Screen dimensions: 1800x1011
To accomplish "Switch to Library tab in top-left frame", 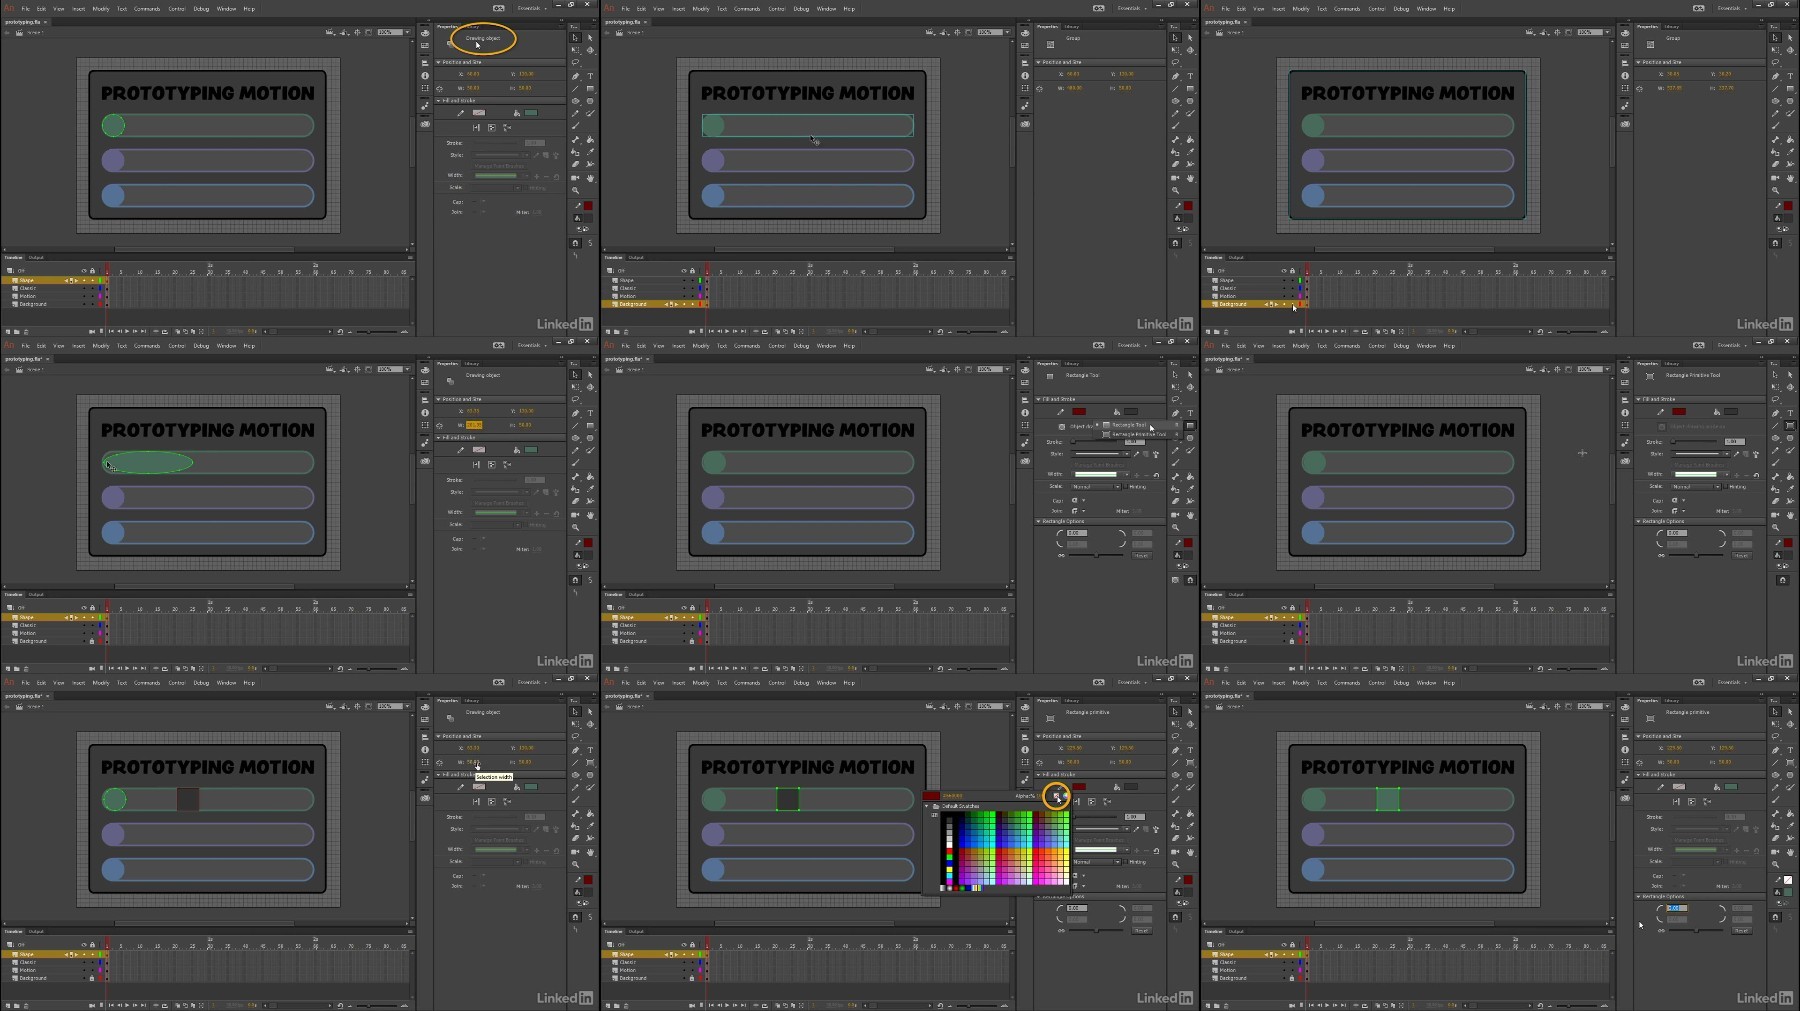I will [x=472, y=27].
